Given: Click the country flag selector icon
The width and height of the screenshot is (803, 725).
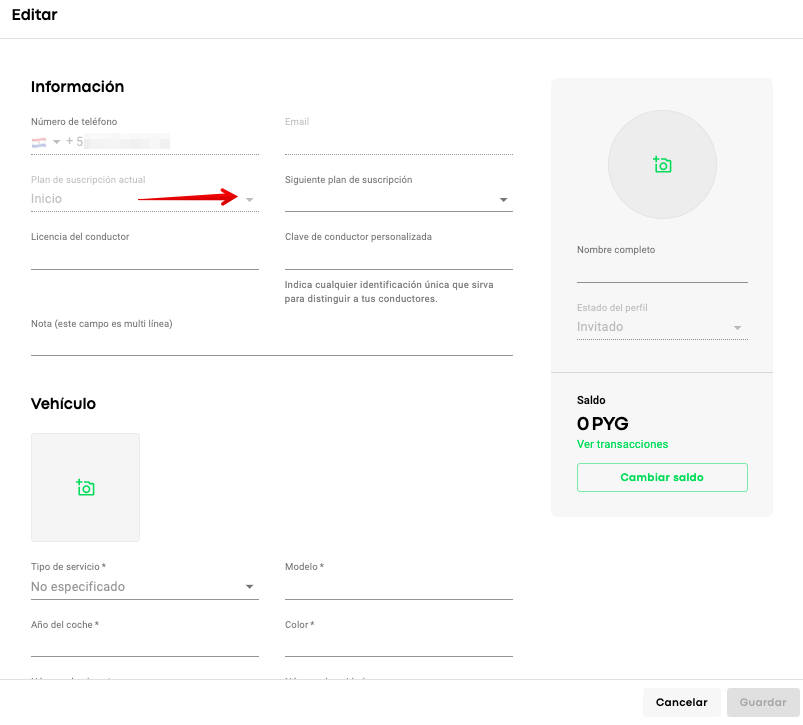Looking at the screenshot, I should point(40,142).
